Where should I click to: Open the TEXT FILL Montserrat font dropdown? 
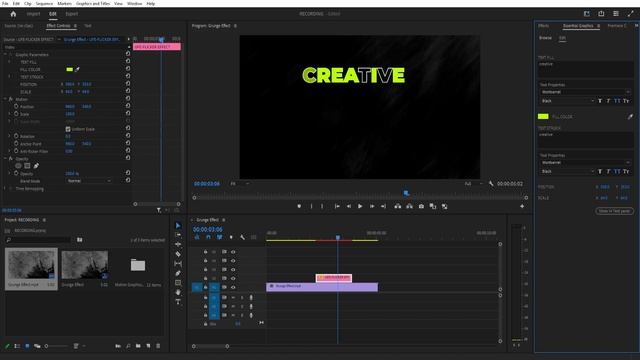click(585, 92)
